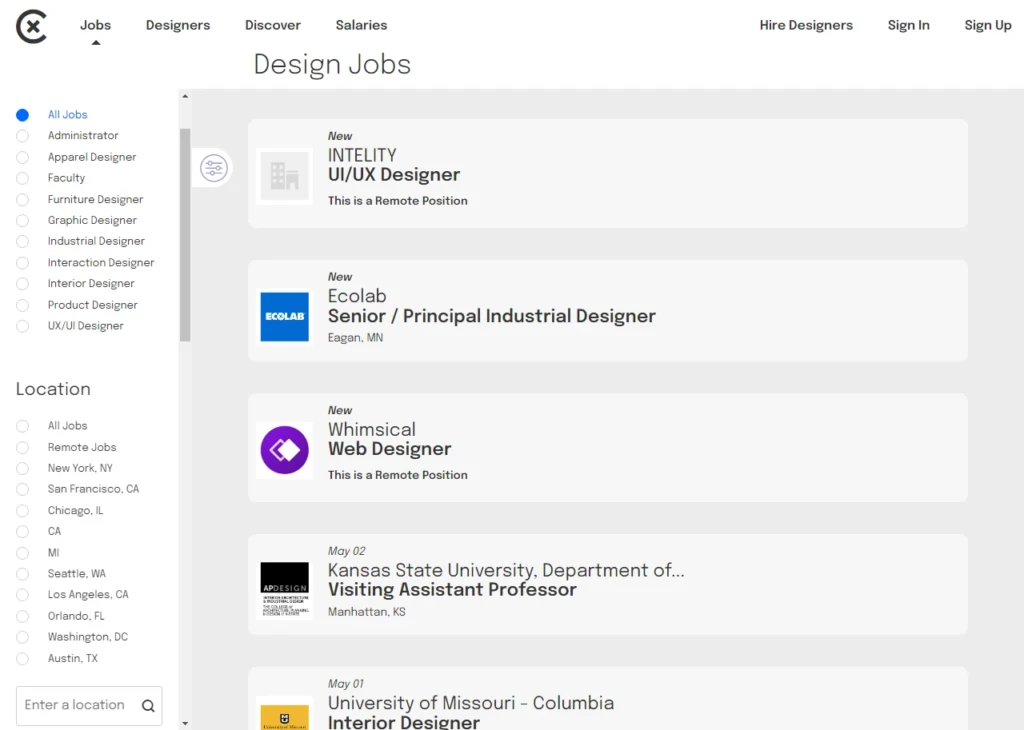Select the Austin, TX radio button
The image size is (1024, 730).
pyautogui.click(x=22, y=659)
